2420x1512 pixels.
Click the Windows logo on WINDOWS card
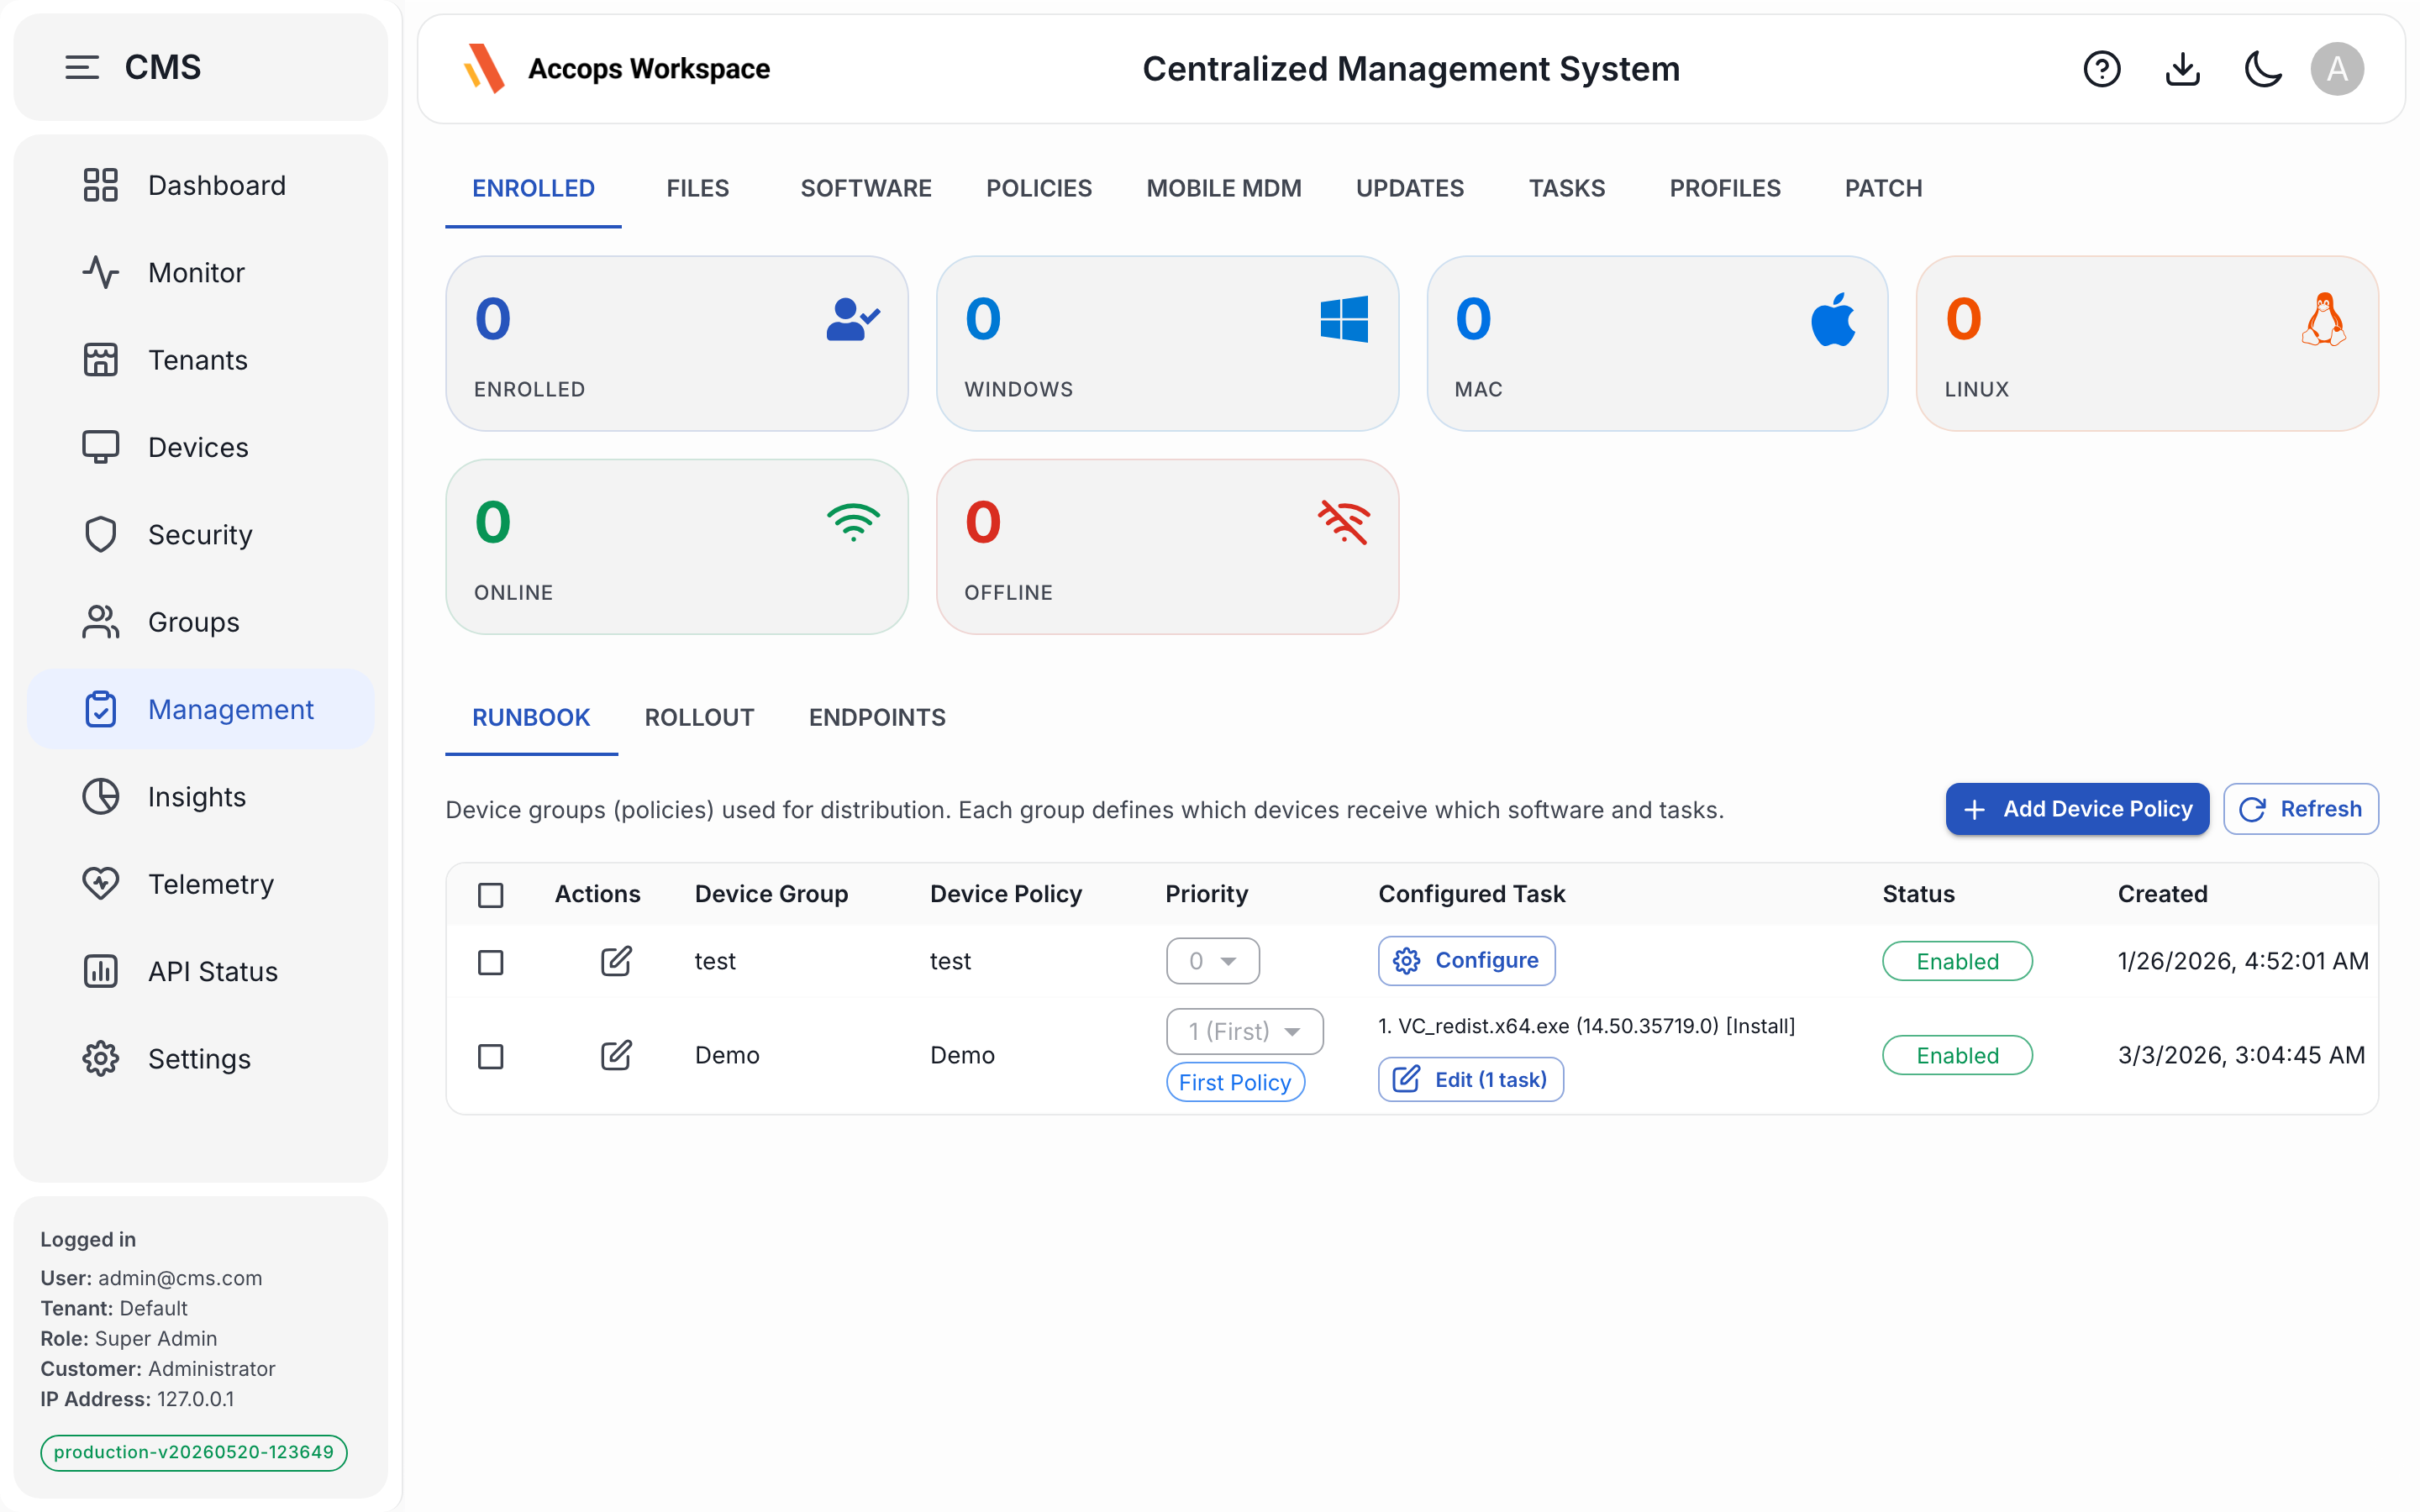1344,319
